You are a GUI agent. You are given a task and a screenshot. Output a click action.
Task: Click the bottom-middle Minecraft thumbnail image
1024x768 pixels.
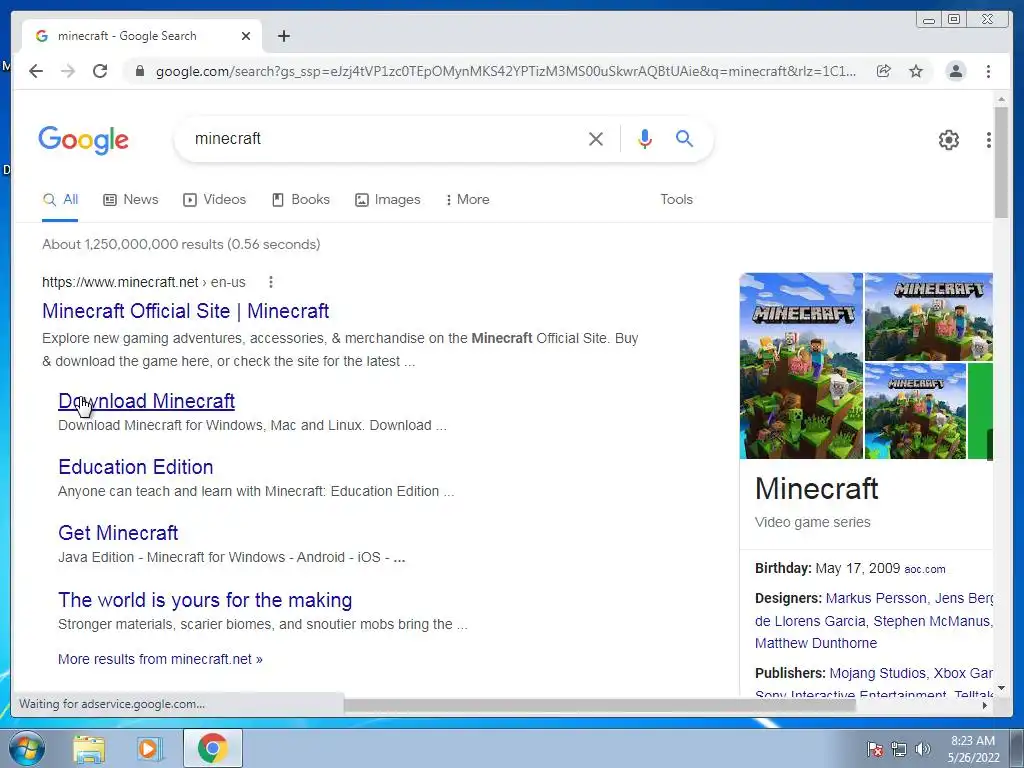click(915, 411)
